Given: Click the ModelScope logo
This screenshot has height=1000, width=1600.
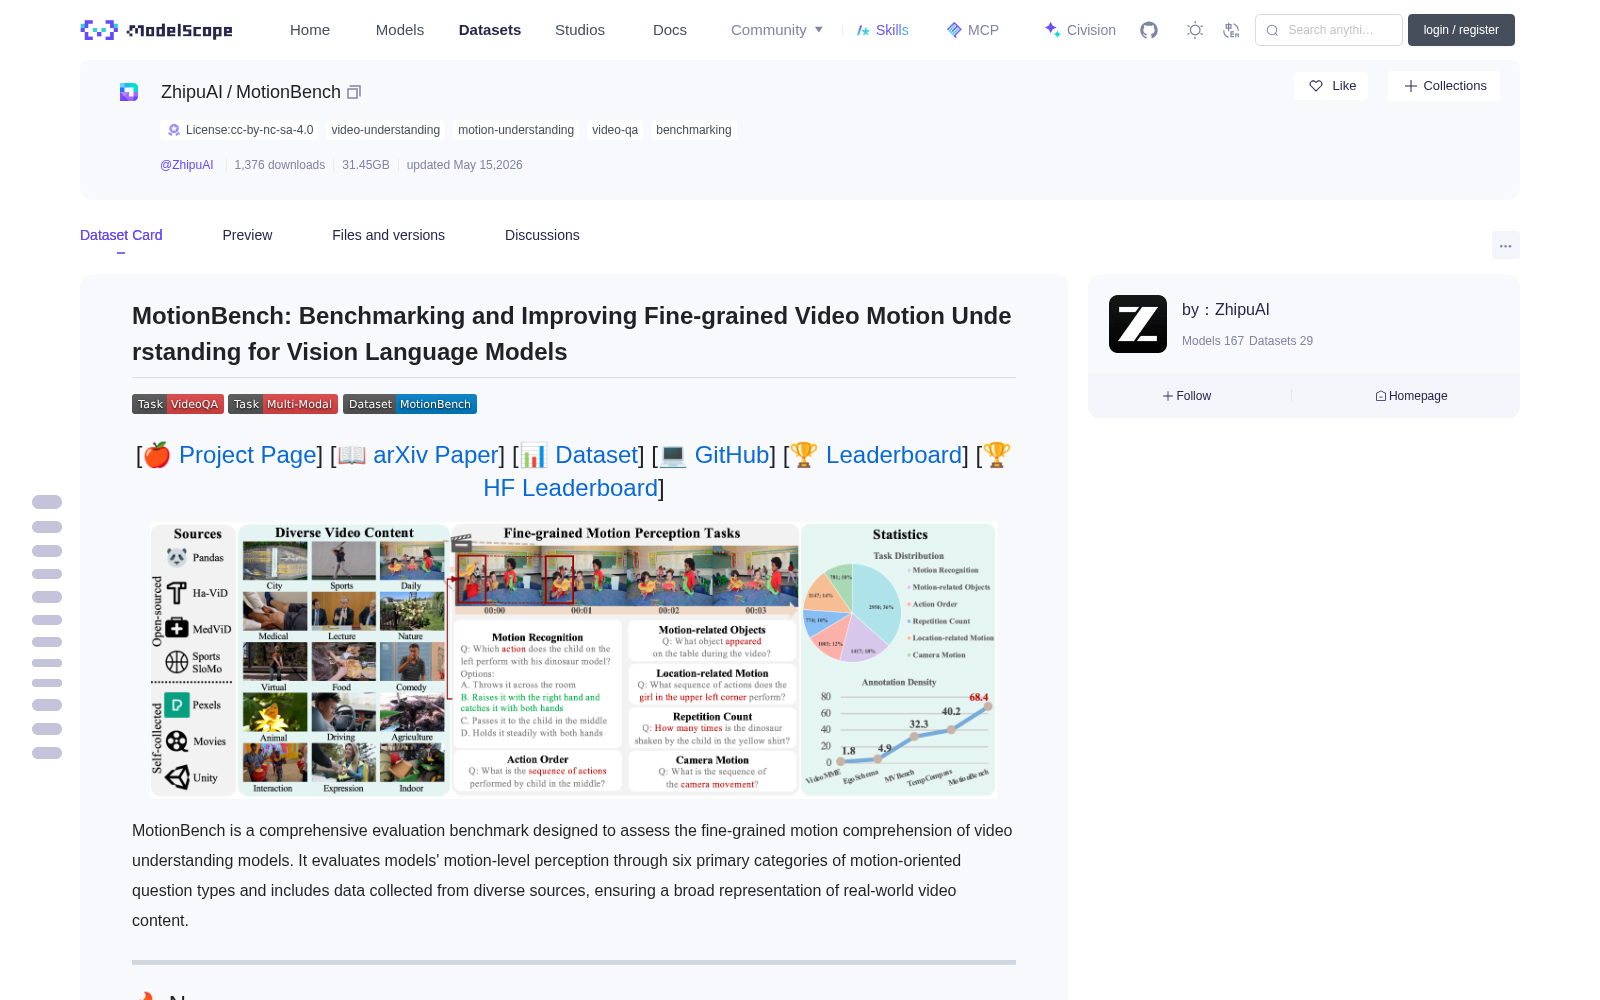Looking at the screenshot, I should (x=157, y=30).
